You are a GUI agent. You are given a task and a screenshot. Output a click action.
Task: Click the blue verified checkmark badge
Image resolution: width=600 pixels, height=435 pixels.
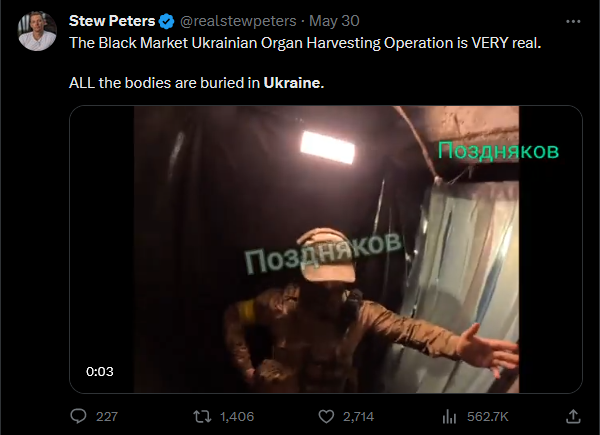point(166,21)
